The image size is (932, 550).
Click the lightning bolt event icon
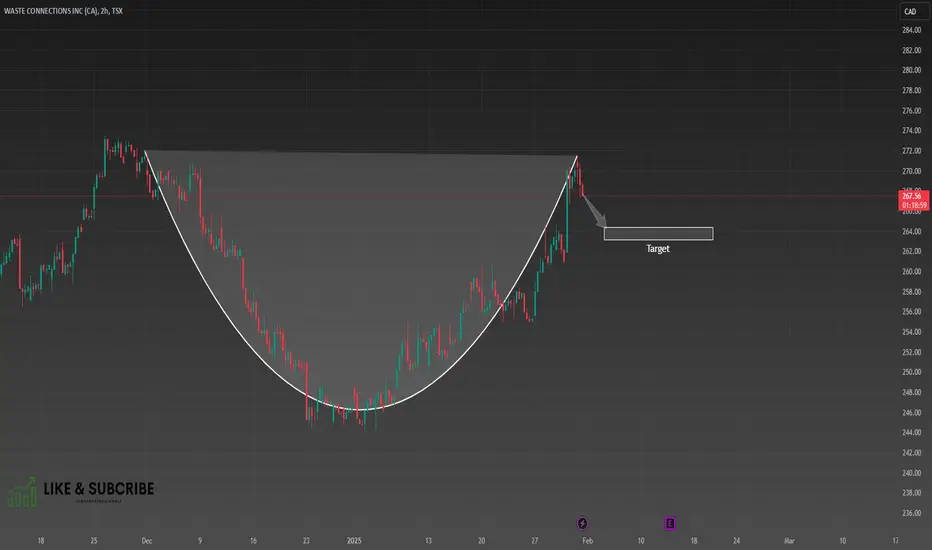coord(582,523)
